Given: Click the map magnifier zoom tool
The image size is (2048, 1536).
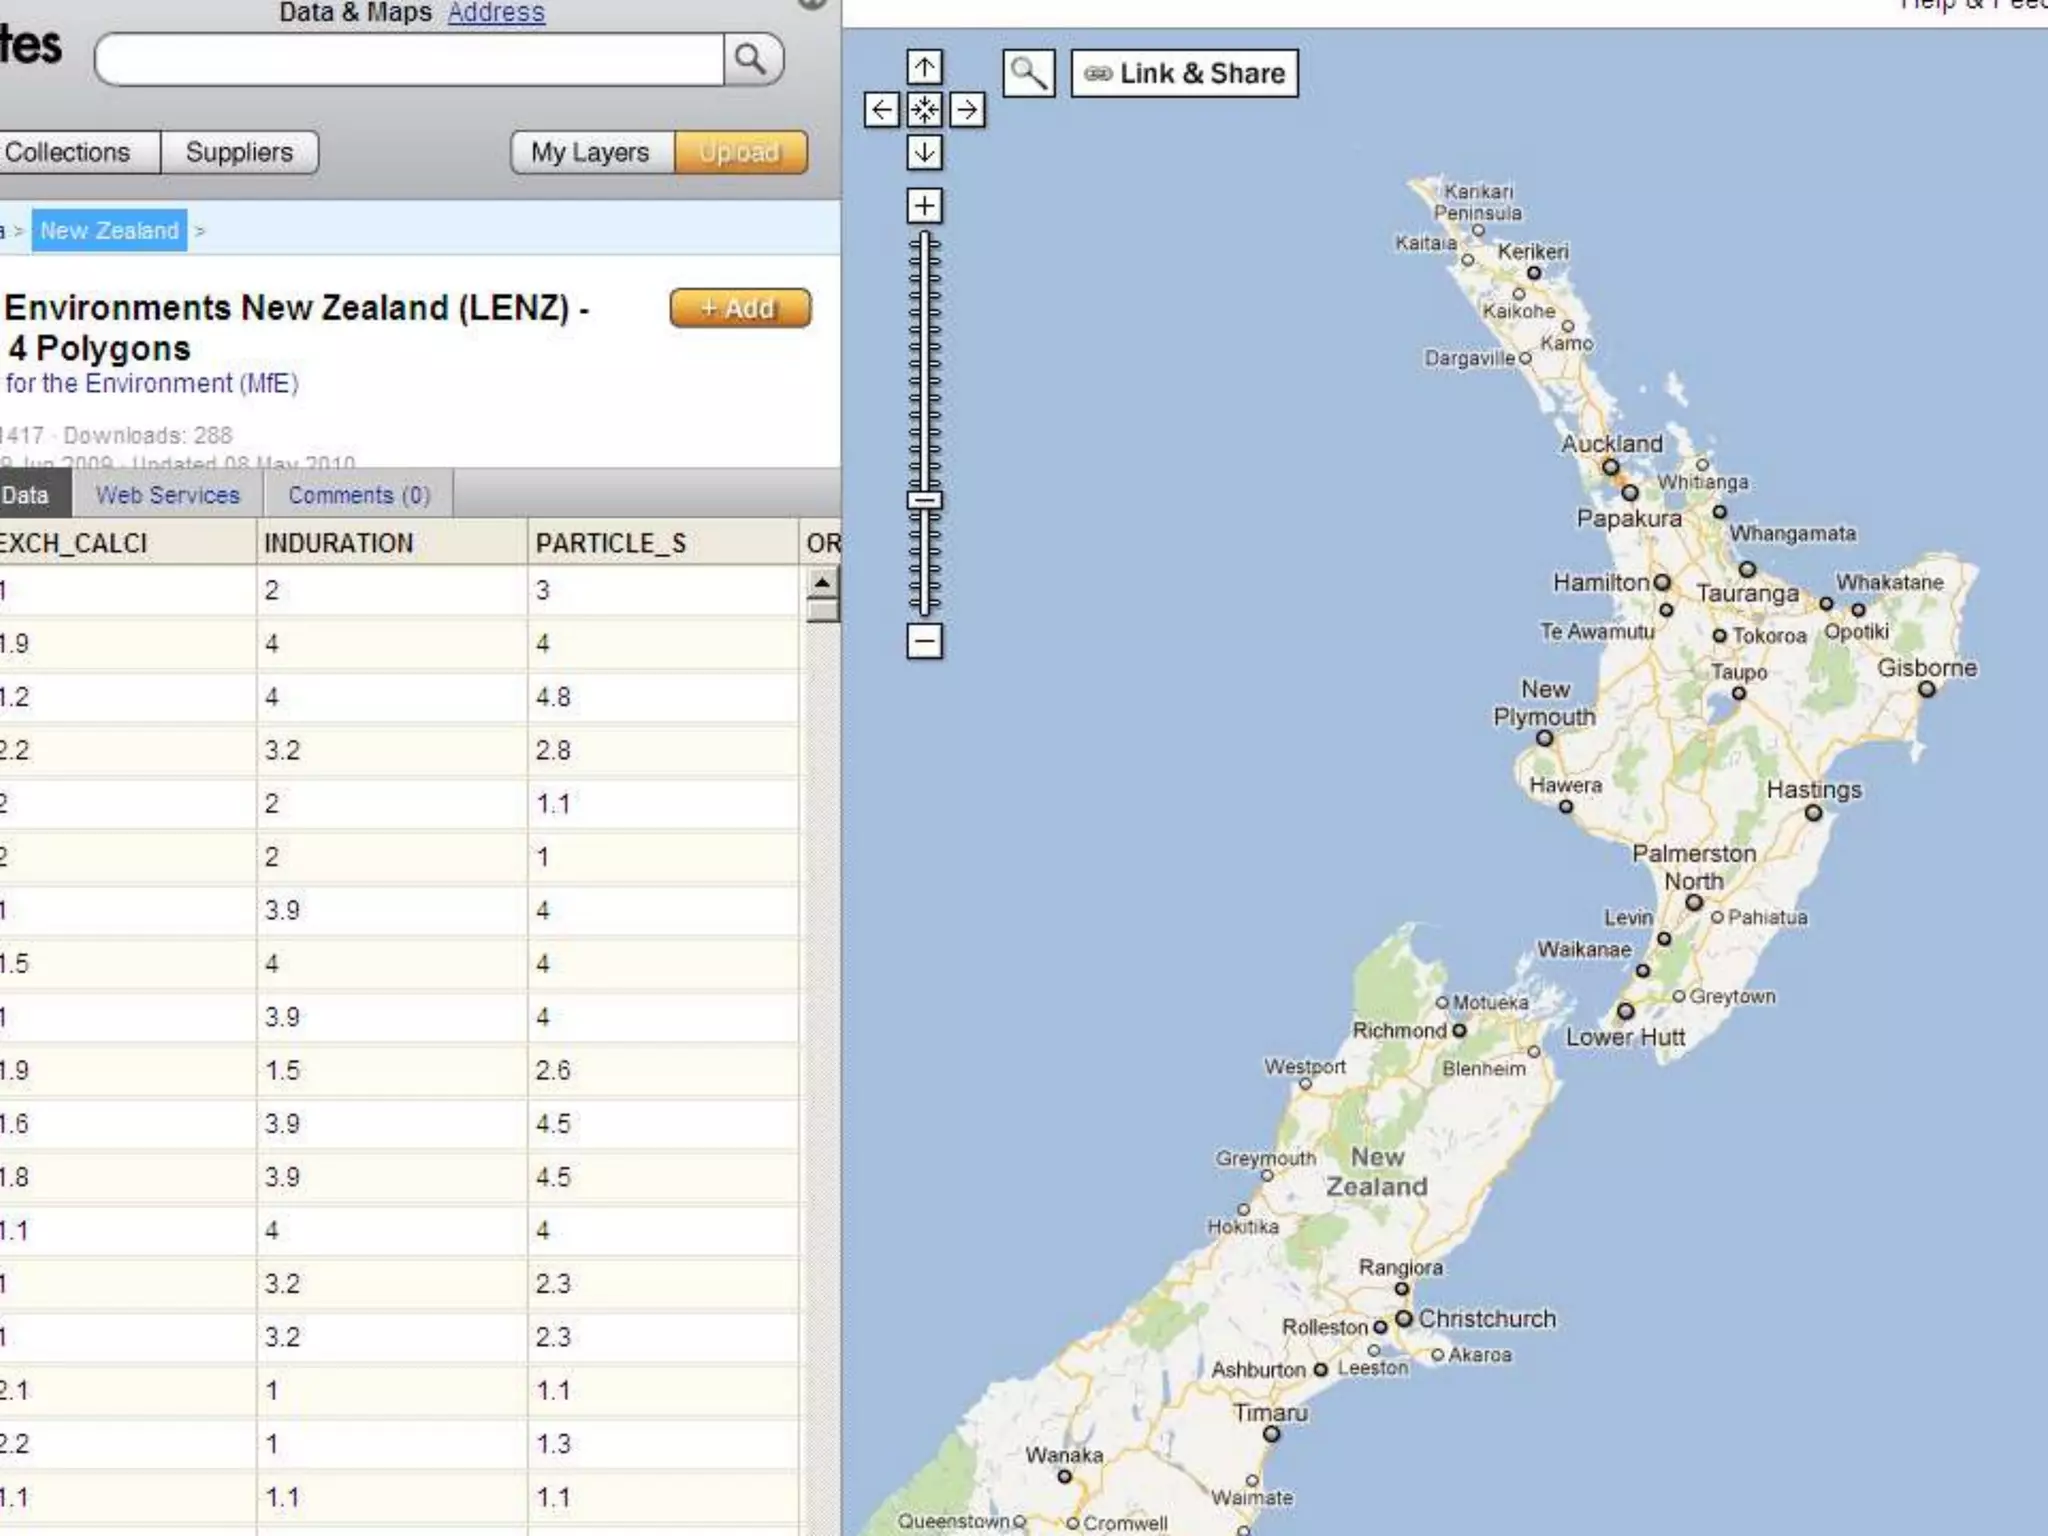Looking at the screenshot, I should [x=1028, y=73].
